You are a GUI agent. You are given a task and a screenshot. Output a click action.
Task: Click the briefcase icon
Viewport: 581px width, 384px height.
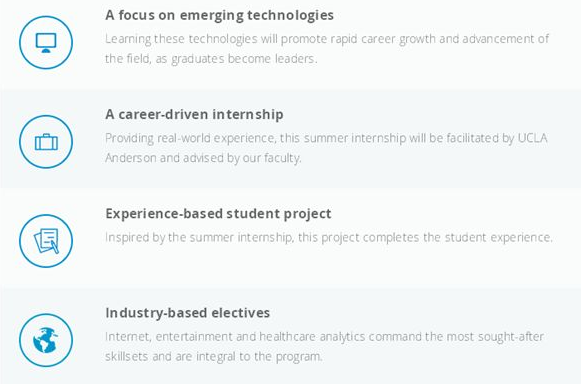46,142
